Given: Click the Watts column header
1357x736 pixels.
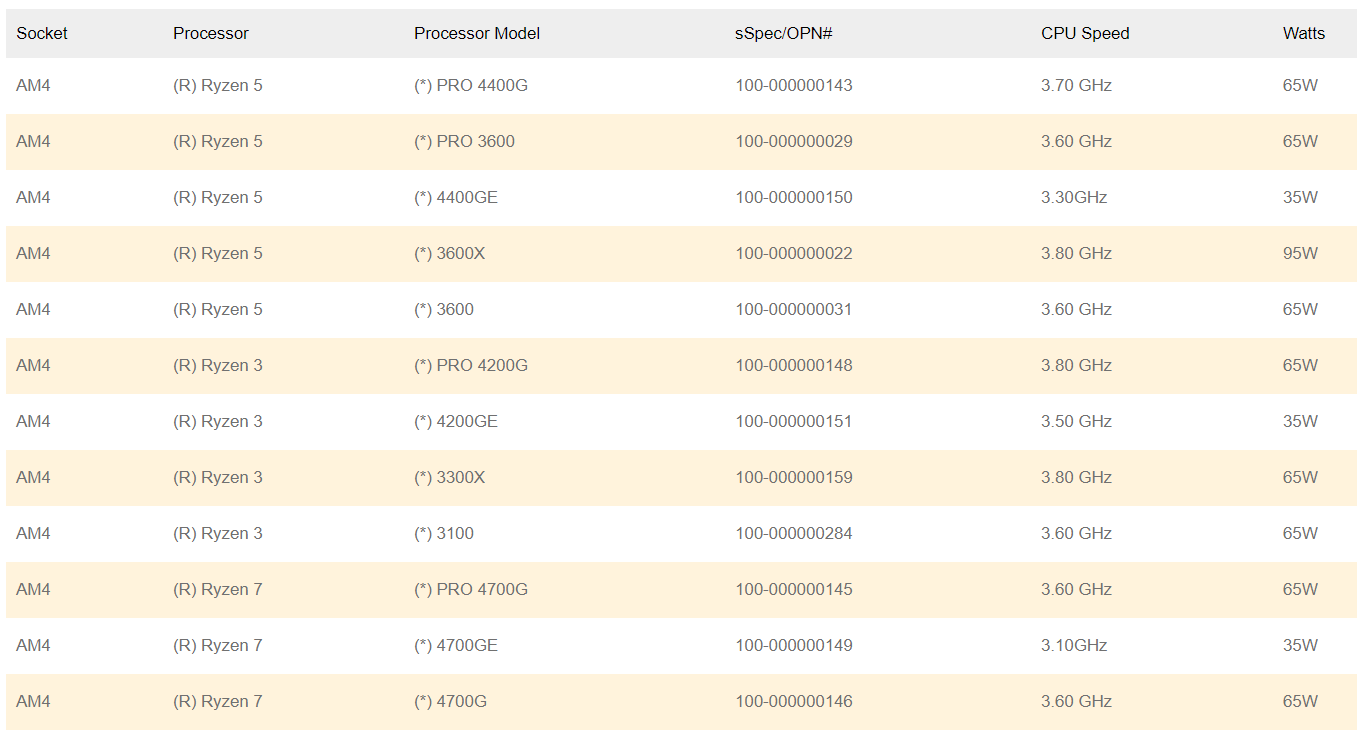Looking at the screenshot, I should (1304, 33).
